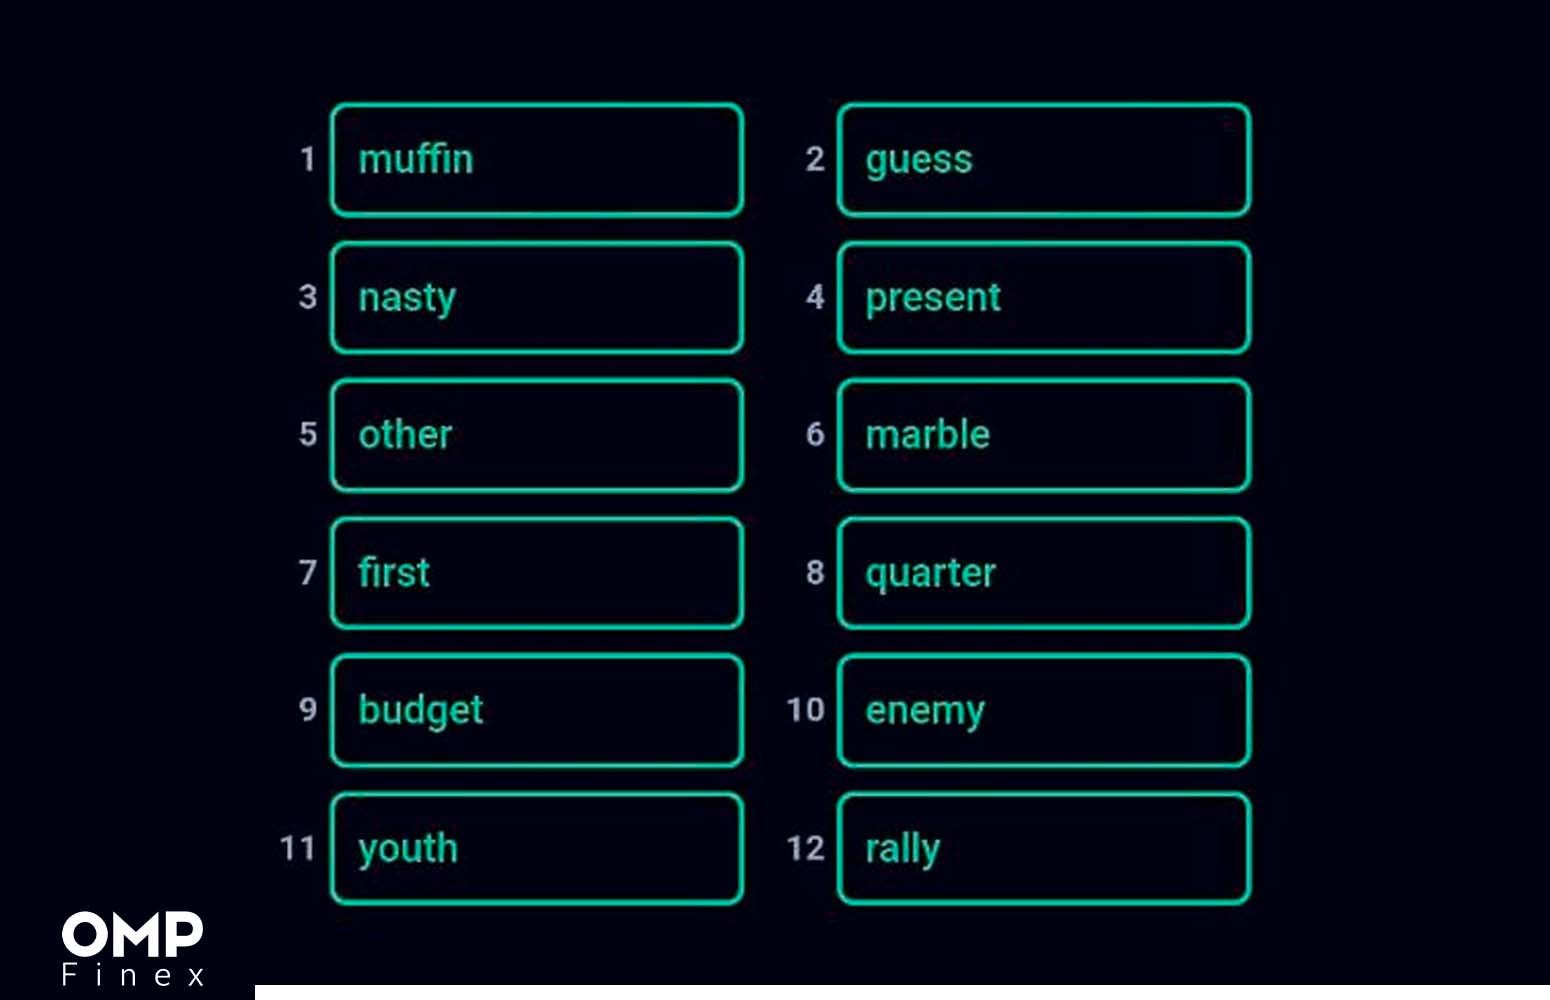The height and width of the screenshot is (1000, 1550).
Task: Select the 'muffin' word field
Action: pos(537,160)
